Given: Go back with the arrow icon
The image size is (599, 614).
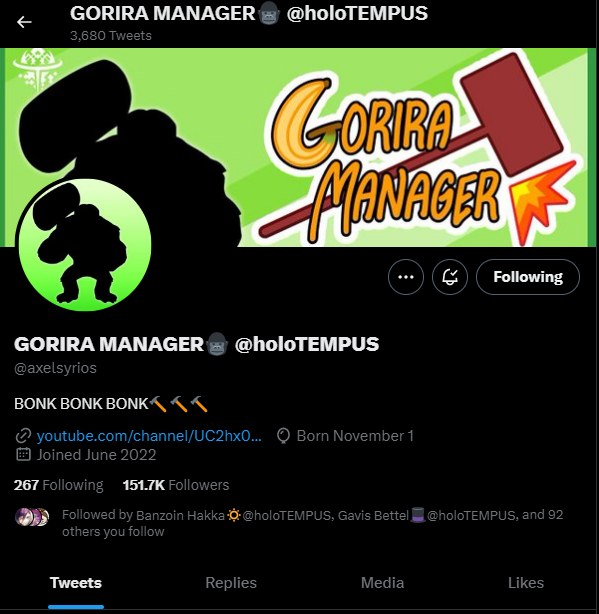Looking at the screenshot, I should (x=24, y=22).
